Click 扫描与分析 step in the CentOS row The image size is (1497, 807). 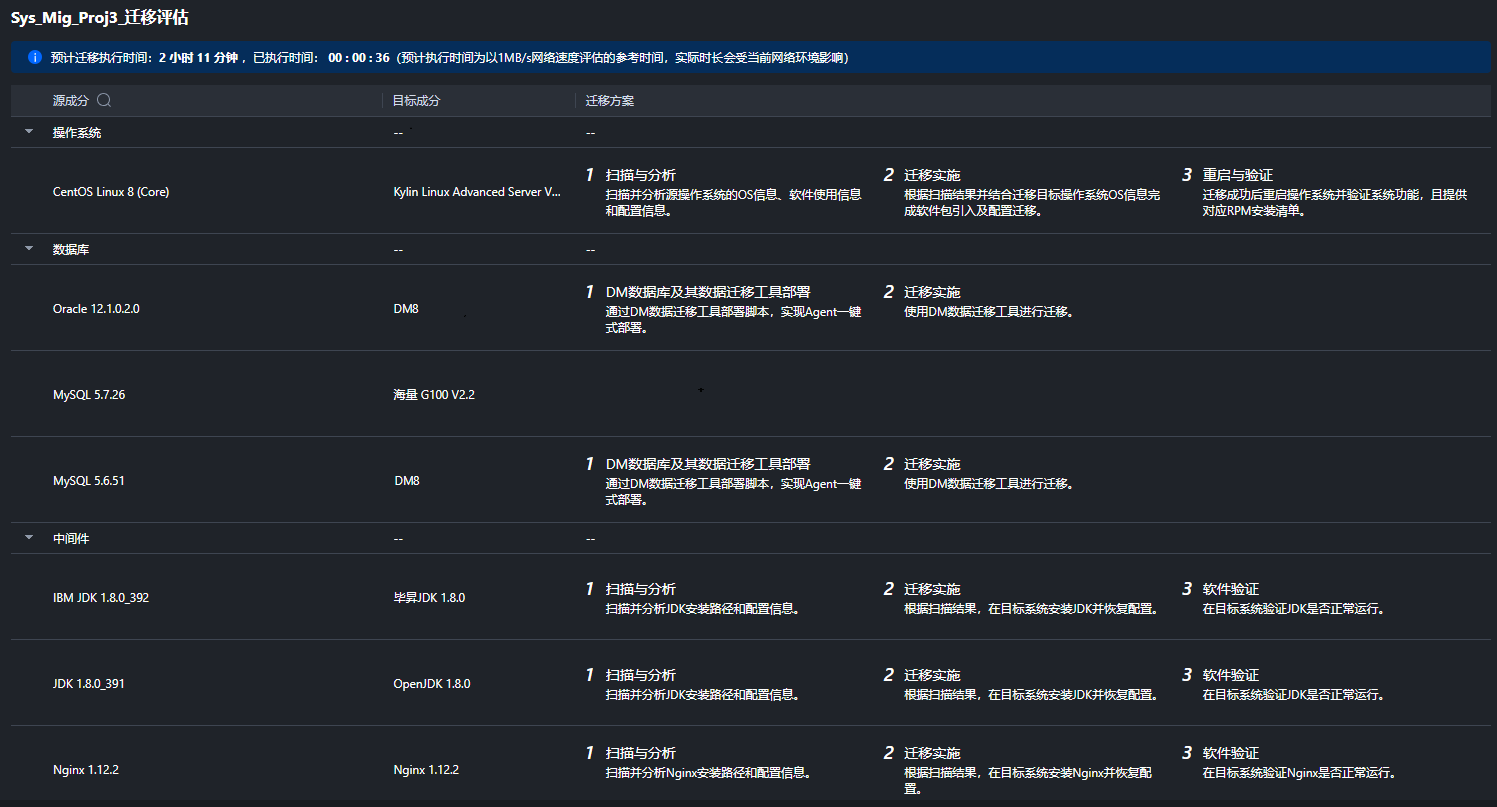(641, 175)
